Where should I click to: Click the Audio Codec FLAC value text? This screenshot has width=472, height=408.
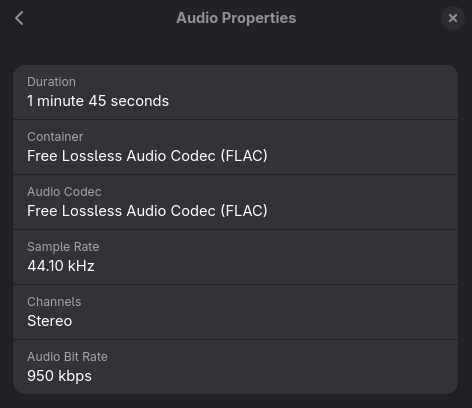coord(147,211)
